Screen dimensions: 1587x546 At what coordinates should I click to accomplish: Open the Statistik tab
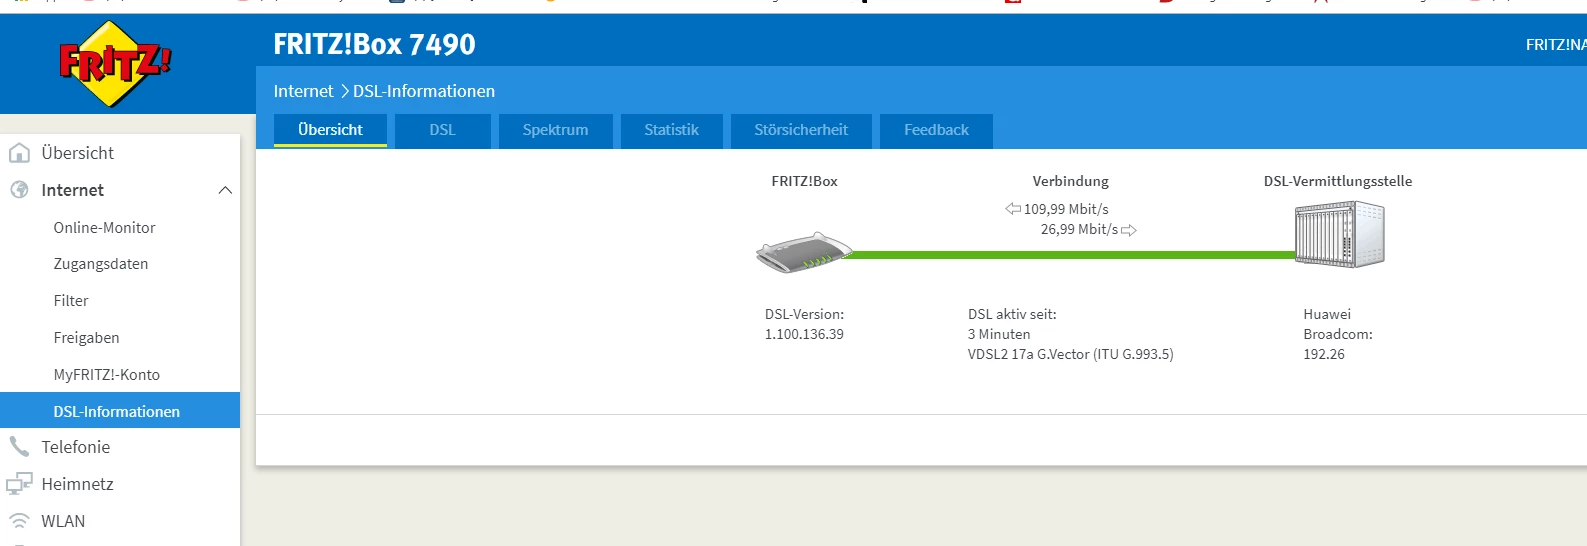[x=671, y=130]
